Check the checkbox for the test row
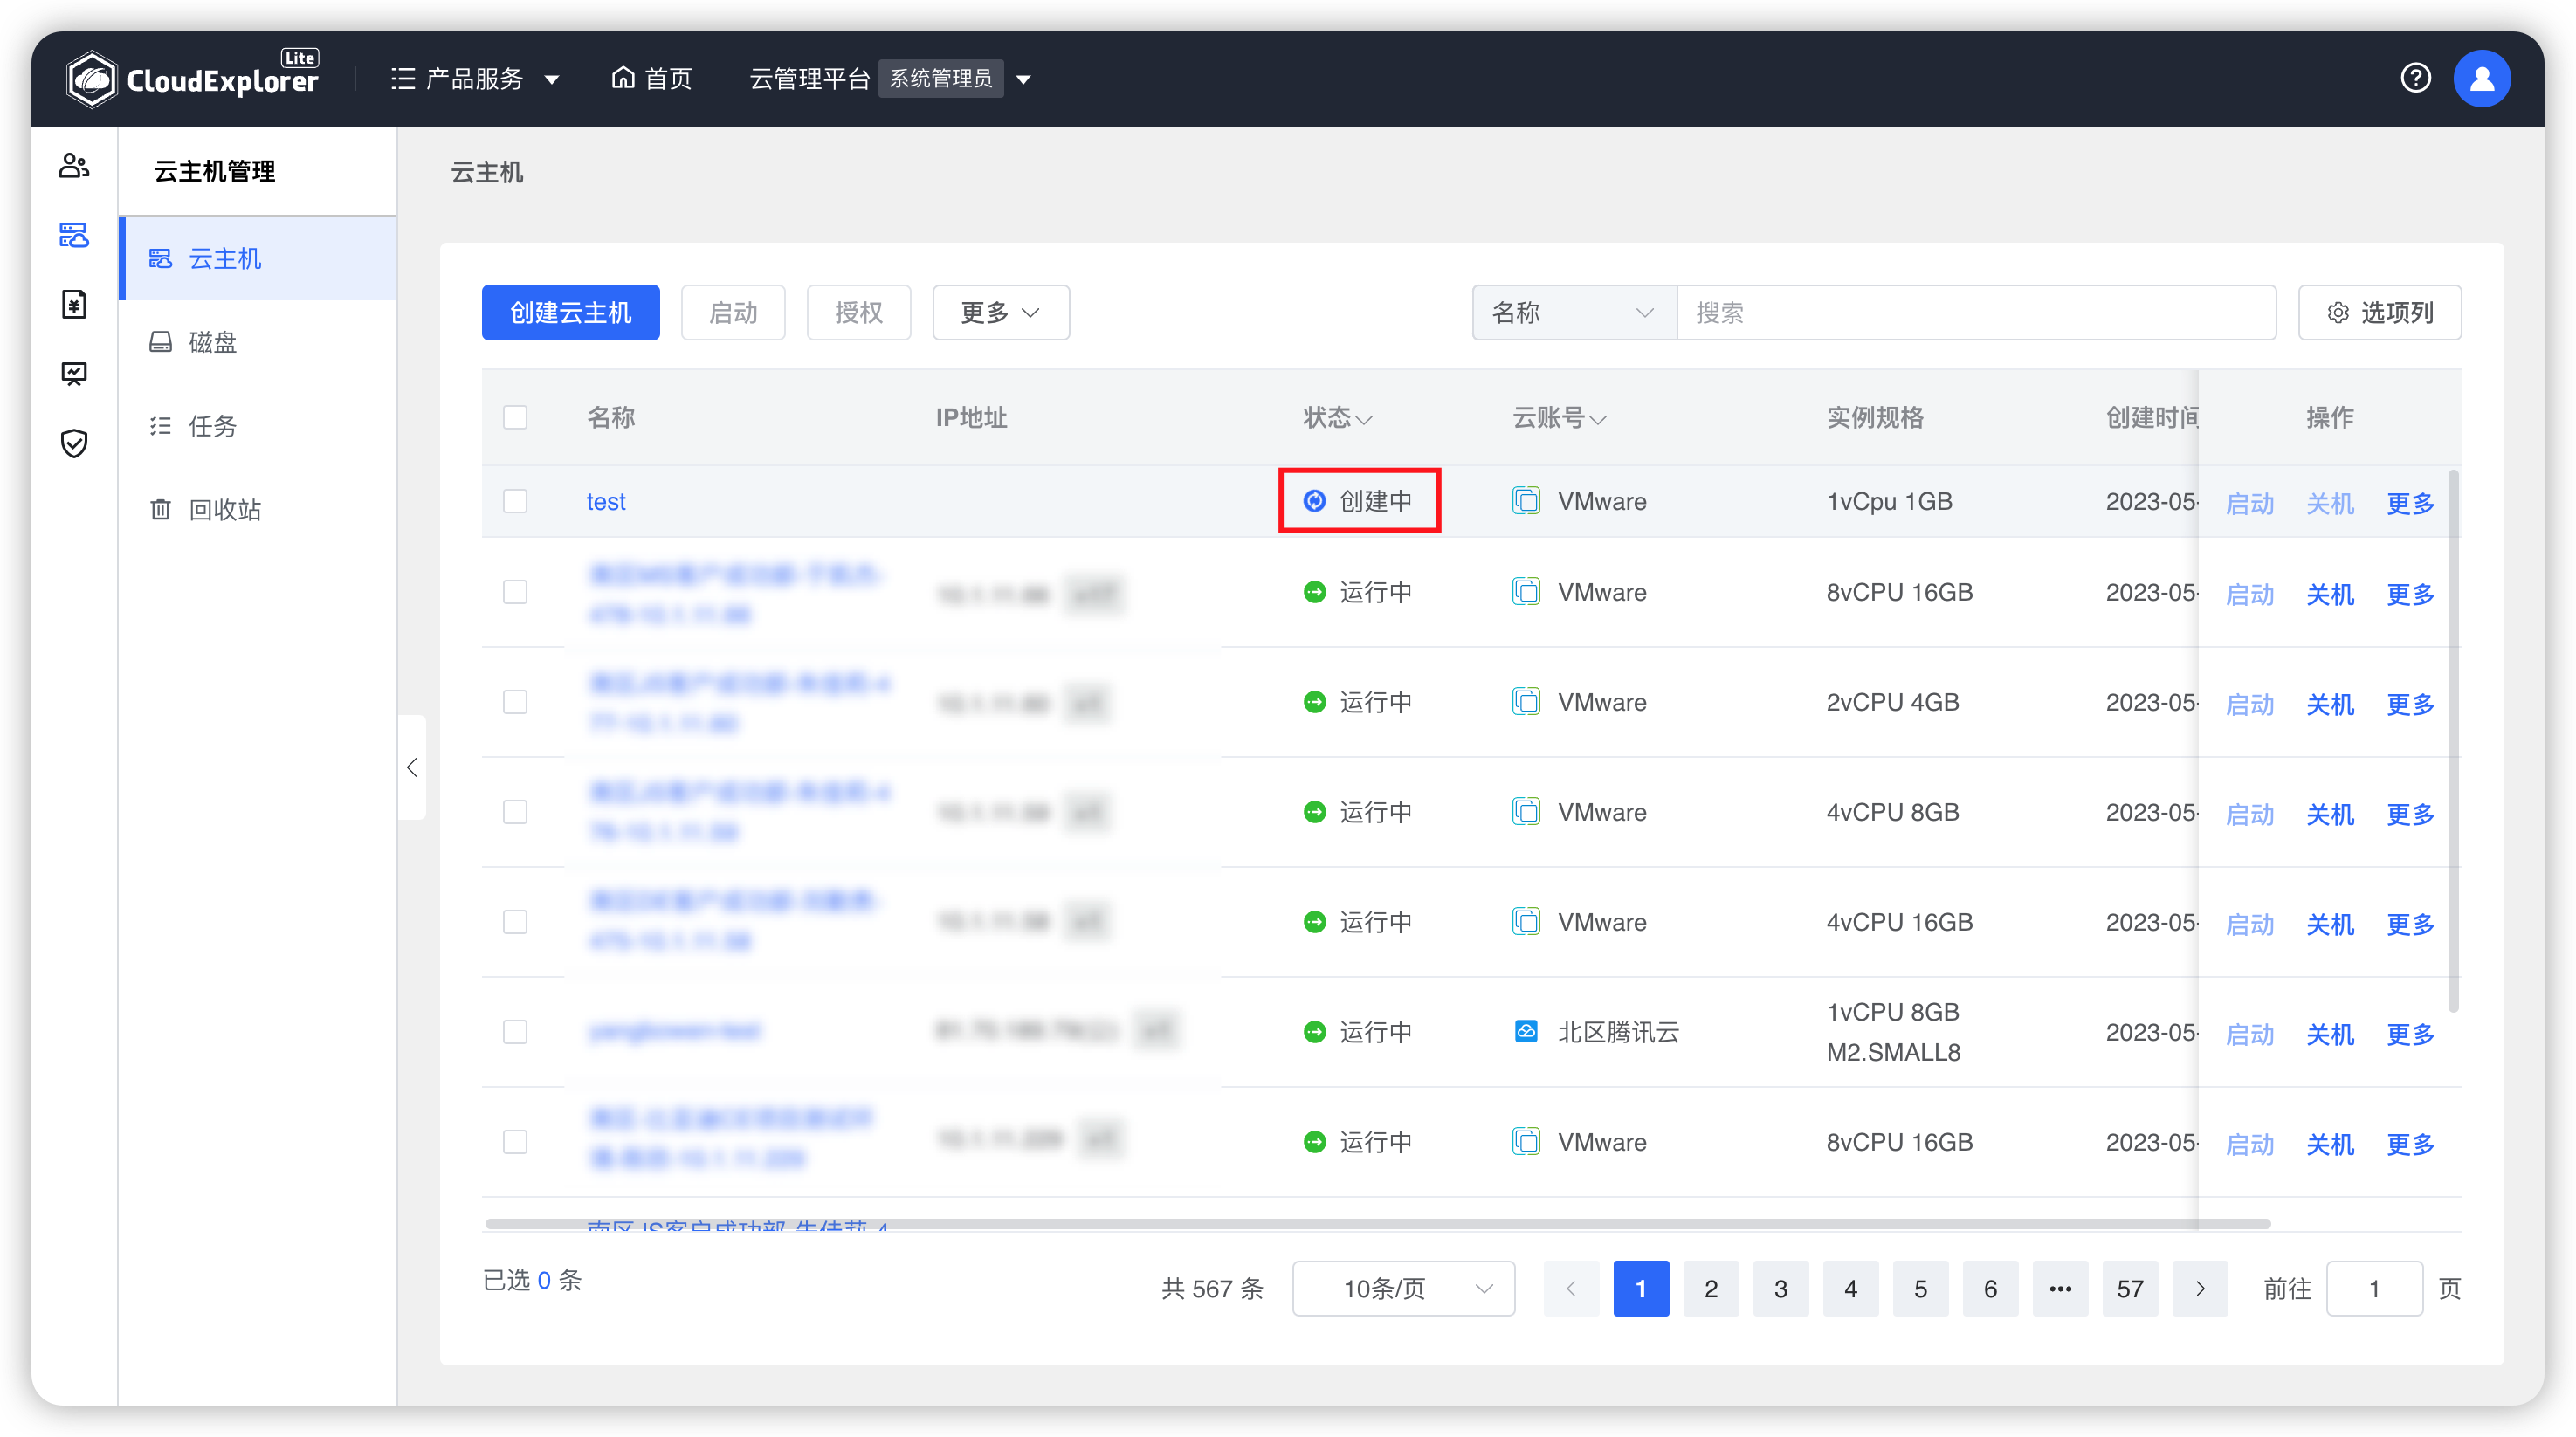 [515, 501]
